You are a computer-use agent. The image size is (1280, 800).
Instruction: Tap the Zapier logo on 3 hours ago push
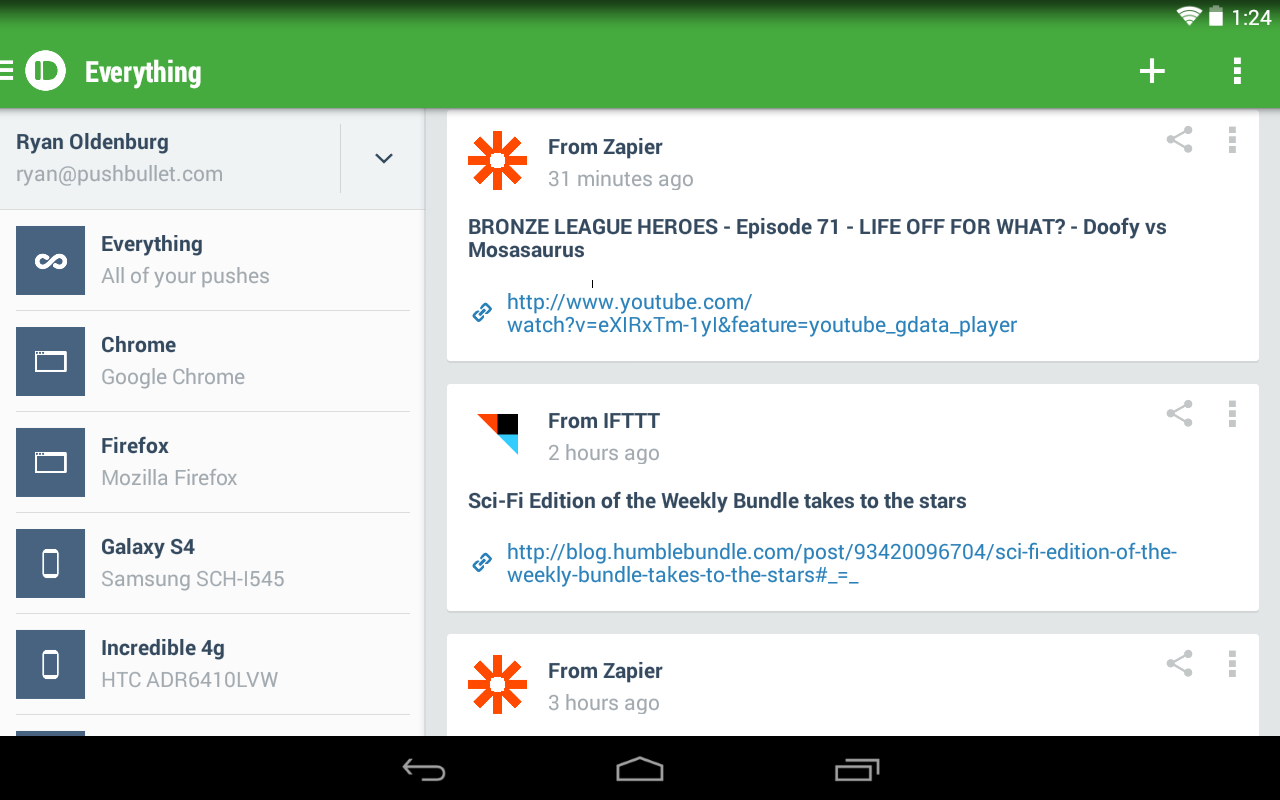point(497,685)
